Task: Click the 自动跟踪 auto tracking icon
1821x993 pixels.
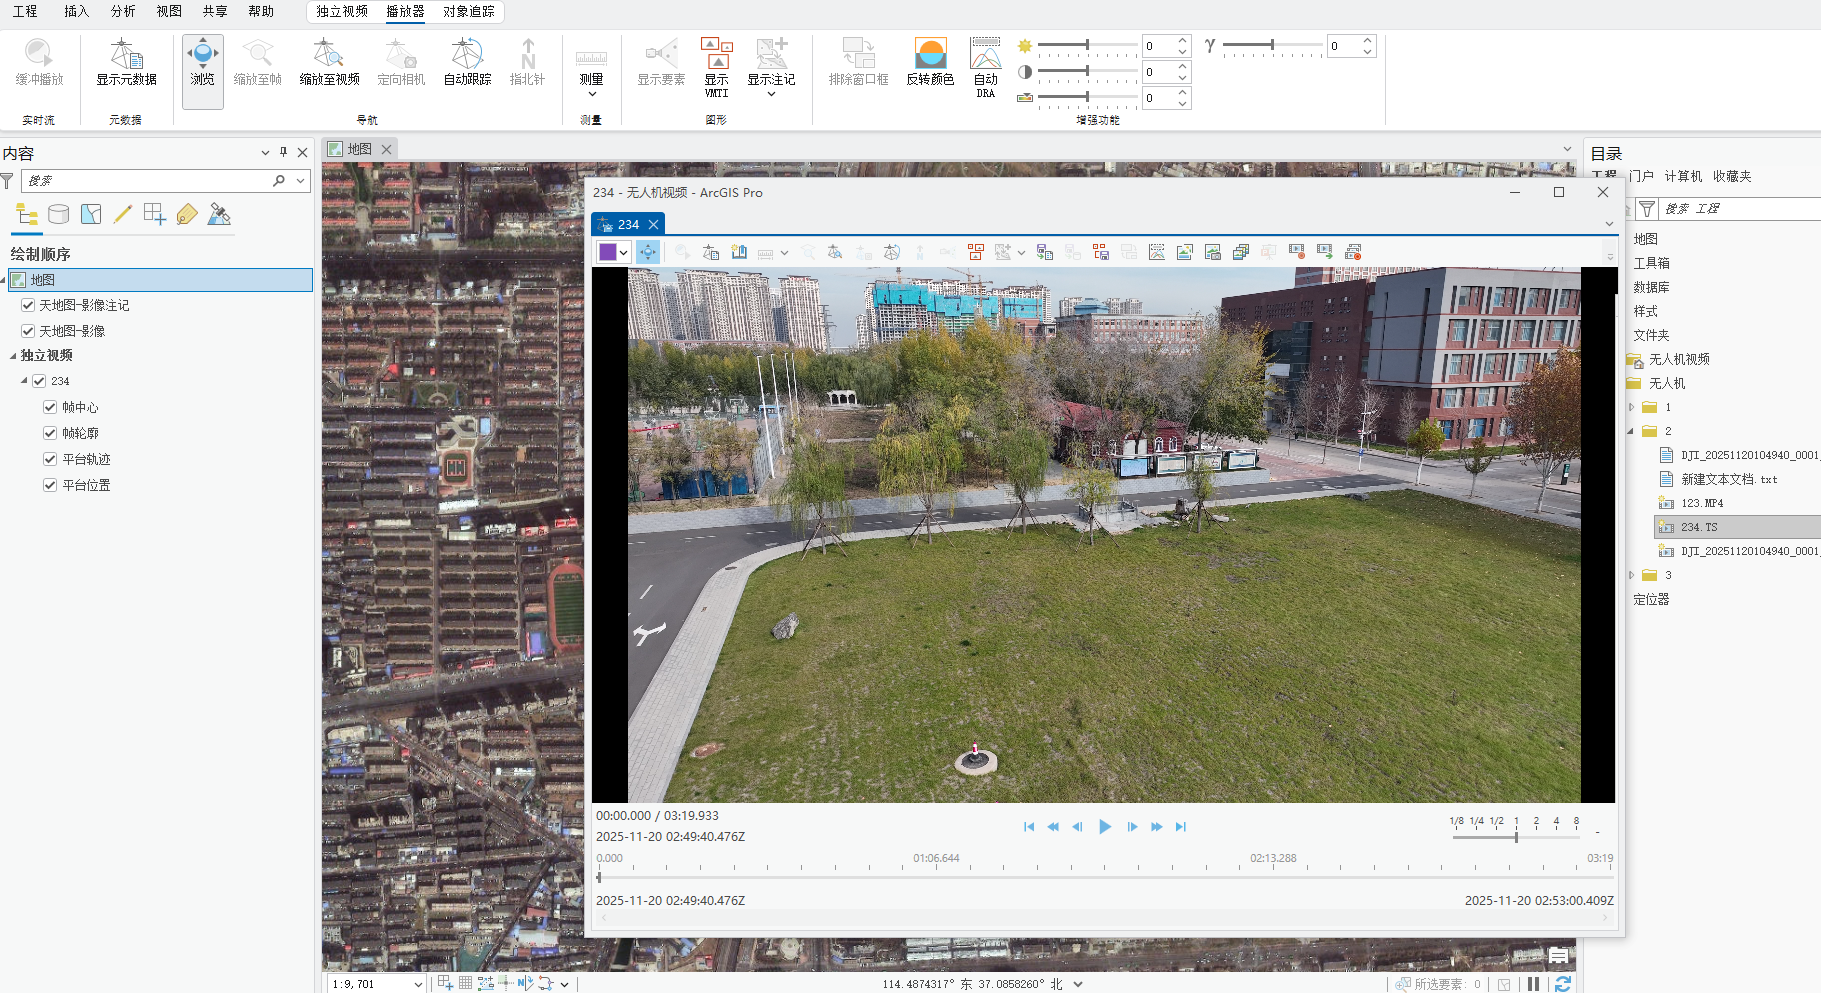Action: 467,62
